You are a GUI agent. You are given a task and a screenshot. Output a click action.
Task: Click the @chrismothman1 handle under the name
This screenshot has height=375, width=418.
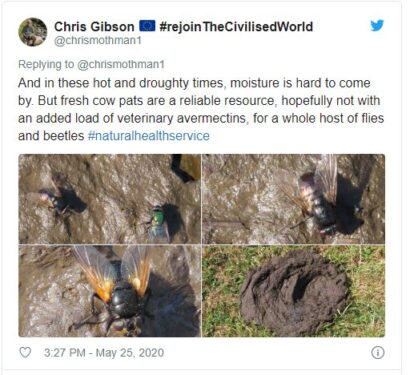click(98, 41)
